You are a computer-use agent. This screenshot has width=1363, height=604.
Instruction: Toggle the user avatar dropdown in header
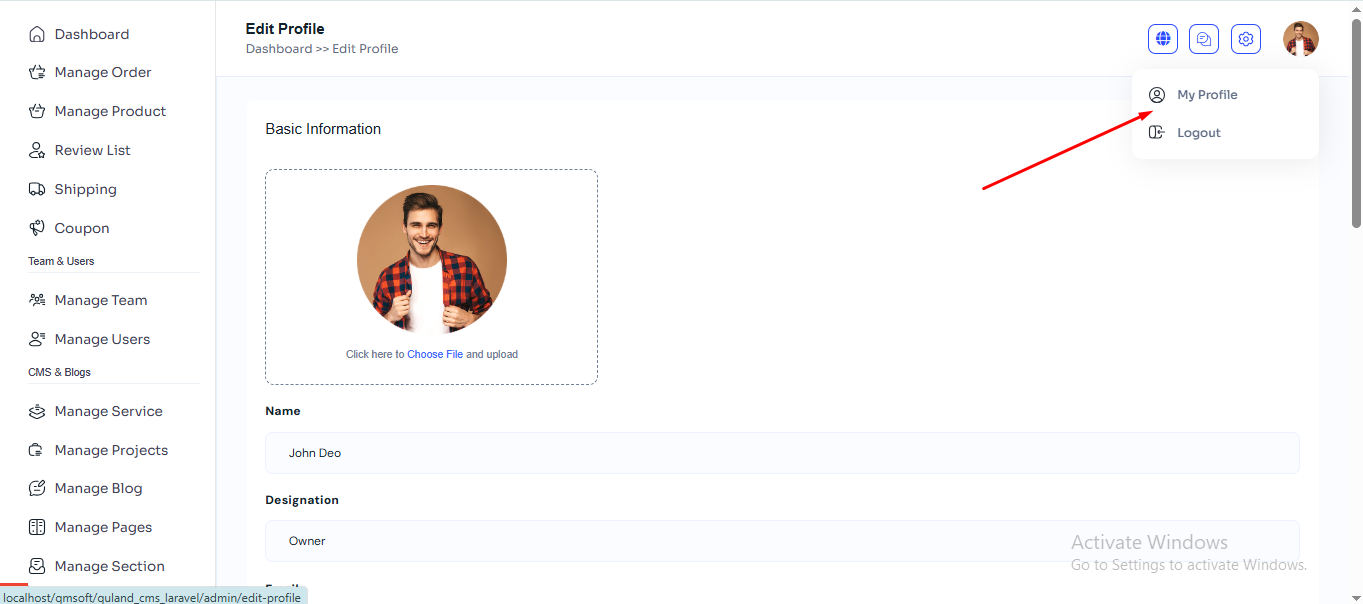point(1301,39)
